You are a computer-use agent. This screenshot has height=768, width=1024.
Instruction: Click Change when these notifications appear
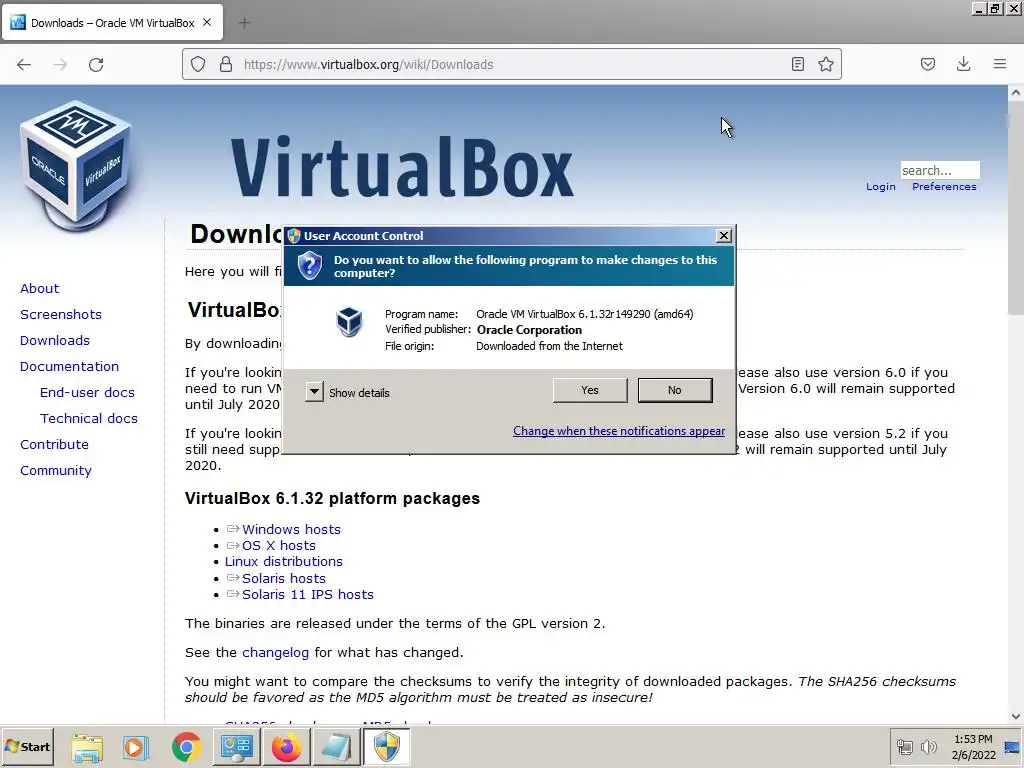(618, 431)
